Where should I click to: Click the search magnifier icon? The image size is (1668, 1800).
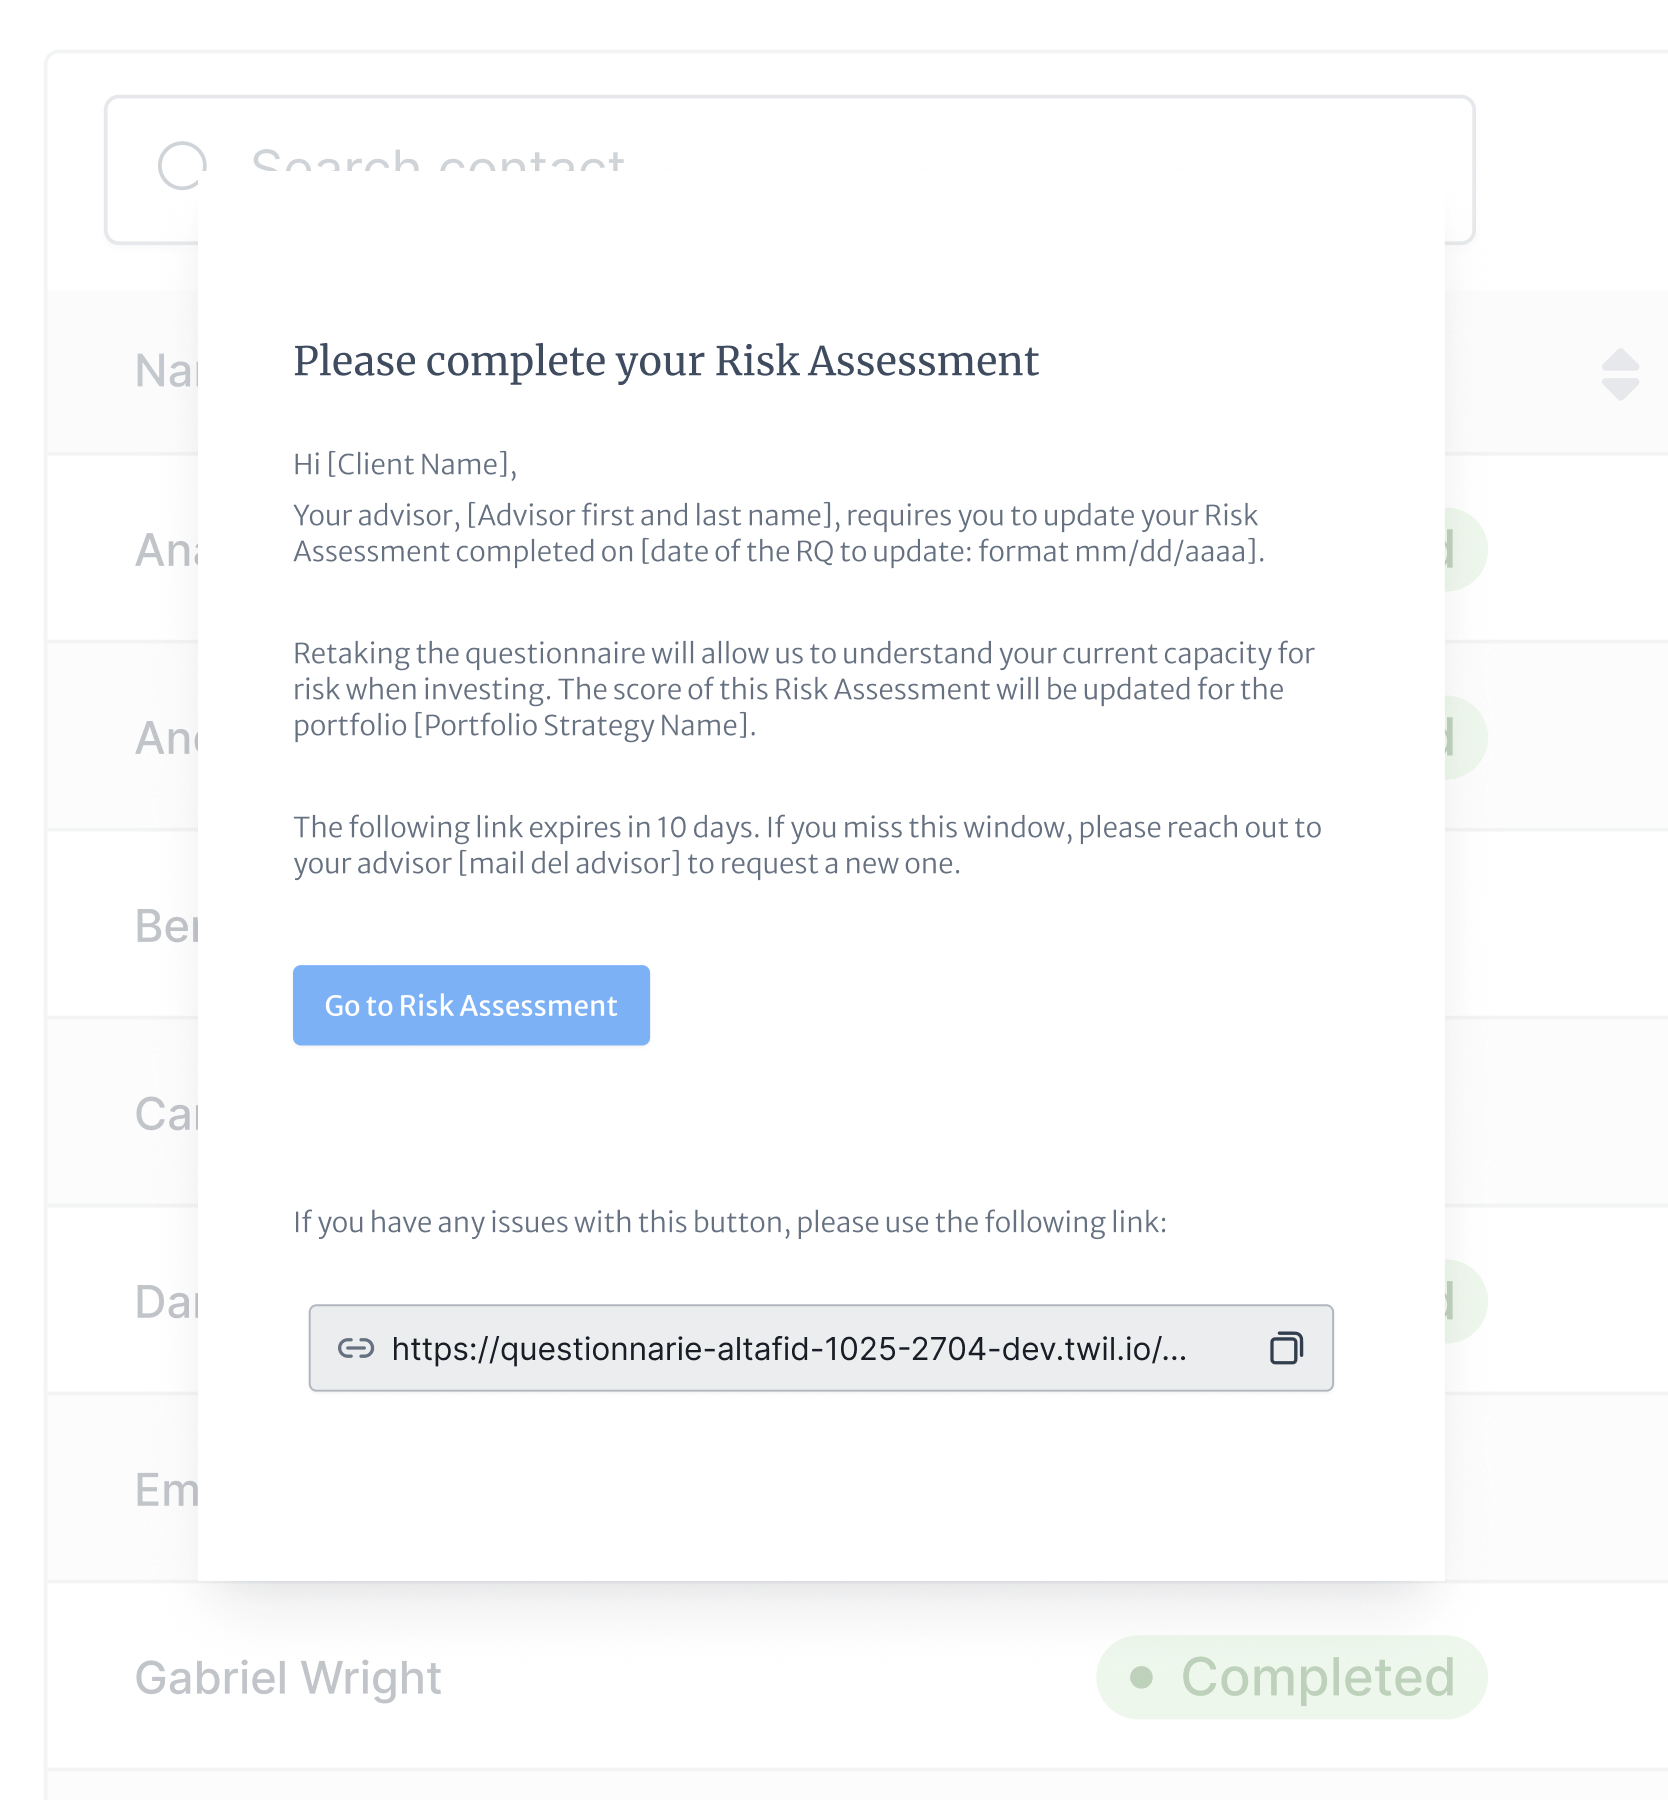pyautogui.click(x=182, y=165)
